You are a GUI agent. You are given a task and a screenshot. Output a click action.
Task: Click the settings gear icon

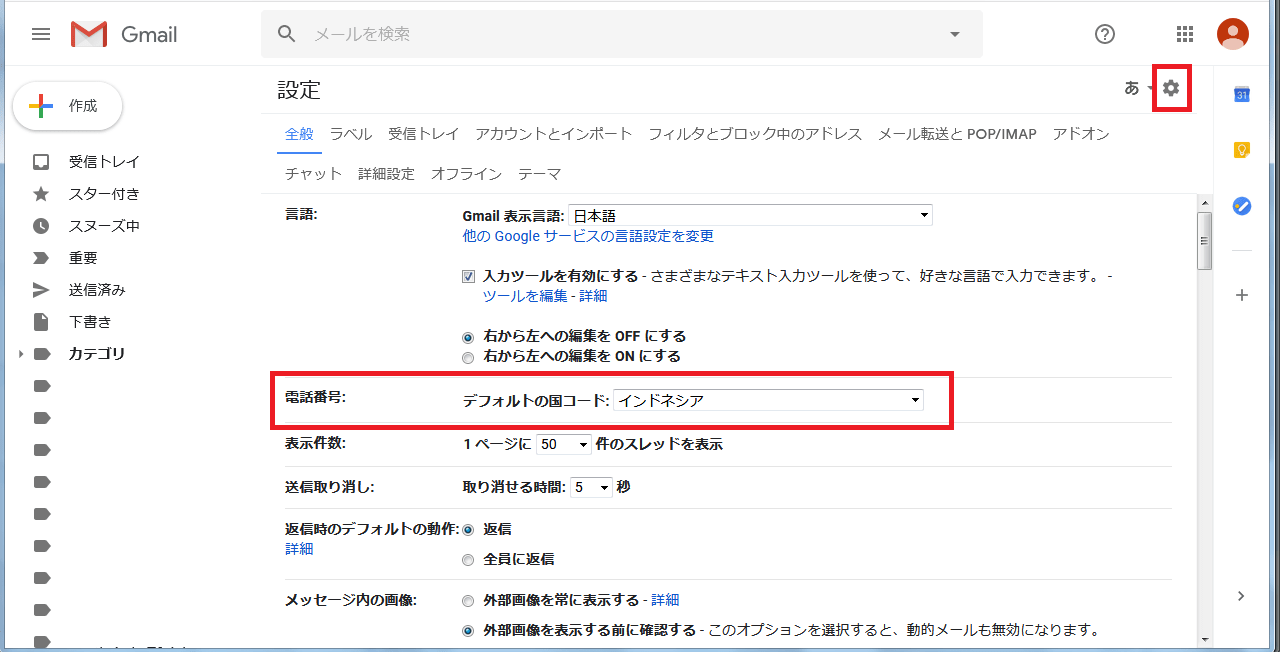1171,88
